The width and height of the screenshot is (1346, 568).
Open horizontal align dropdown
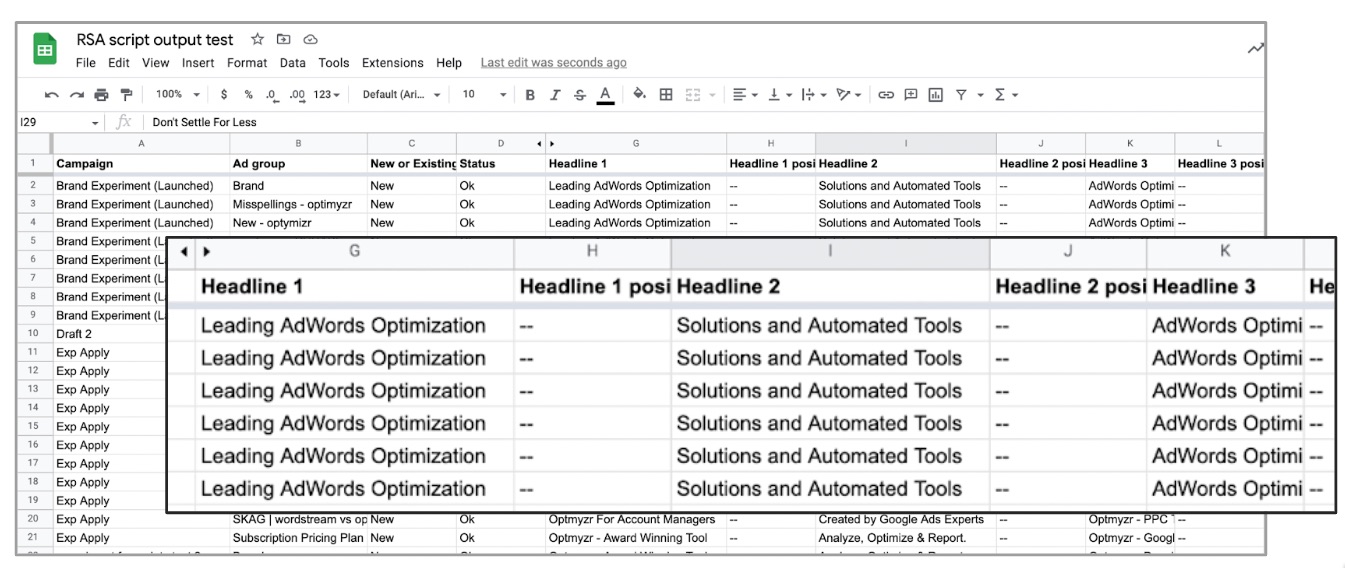pyautogui.click(x=745, y=95)
